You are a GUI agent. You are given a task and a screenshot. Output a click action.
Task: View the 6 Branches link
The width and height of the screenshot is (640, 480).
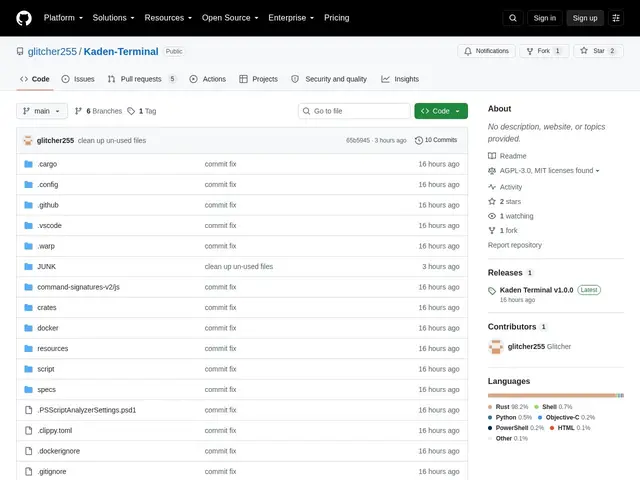click(x=98, y=111)
